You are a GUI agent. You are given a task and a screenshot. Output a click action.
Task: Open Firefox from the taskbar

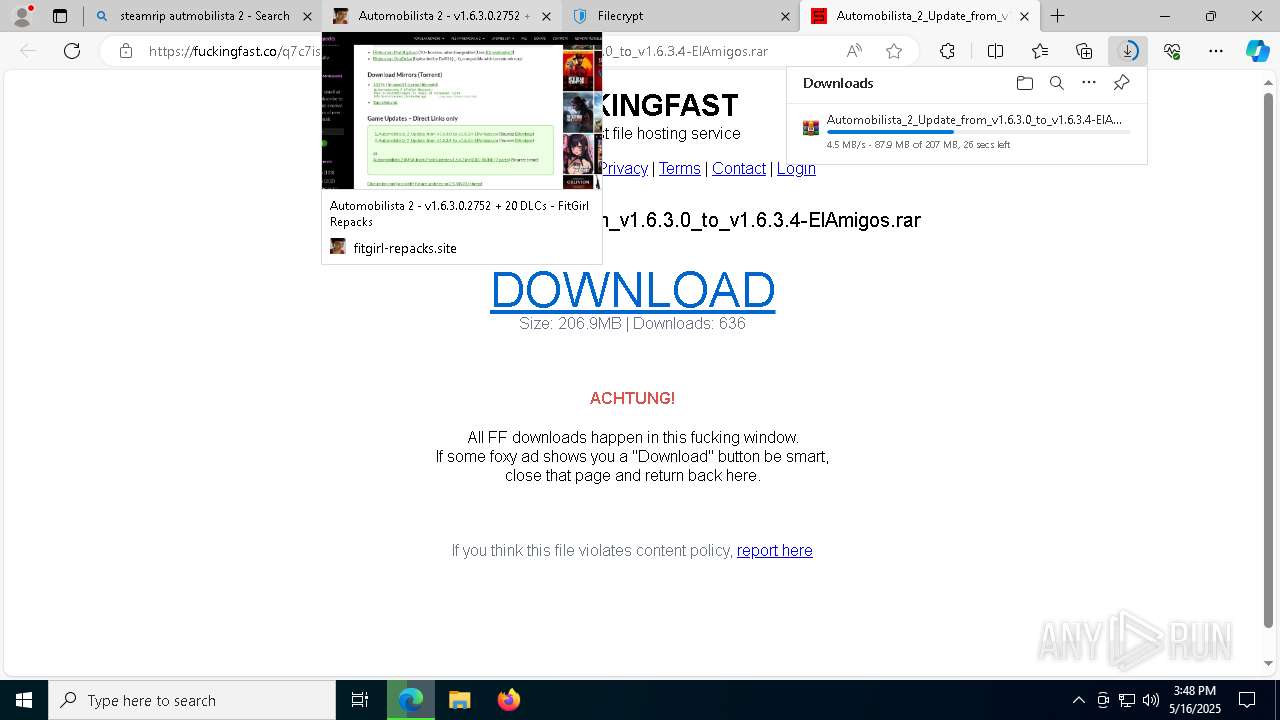point(508,700)
